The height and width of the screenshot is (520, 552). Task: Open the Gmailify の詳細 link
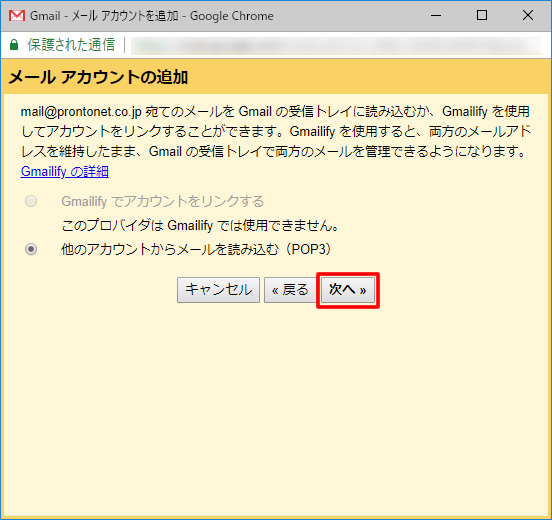click(x=65, y=172)
